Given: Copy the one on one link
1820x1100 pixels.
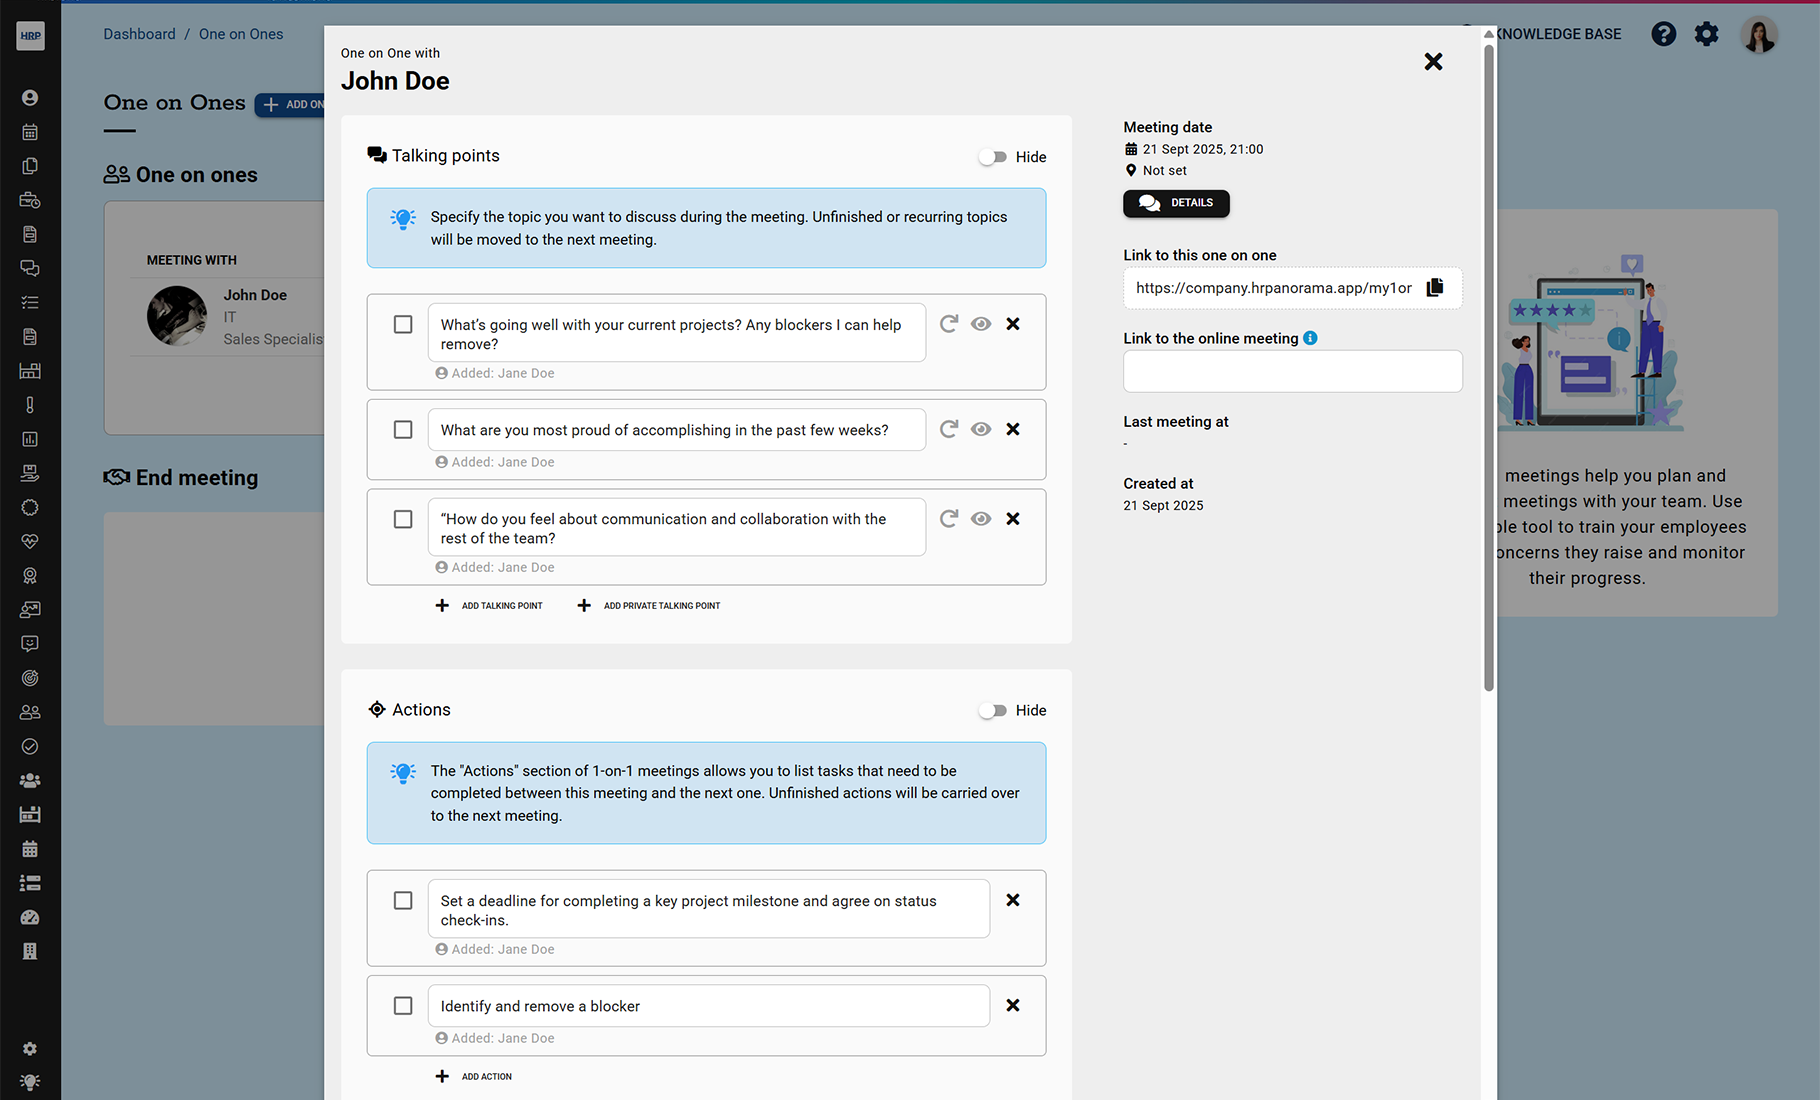Looking at the screenshot, I should point(1435,288).
